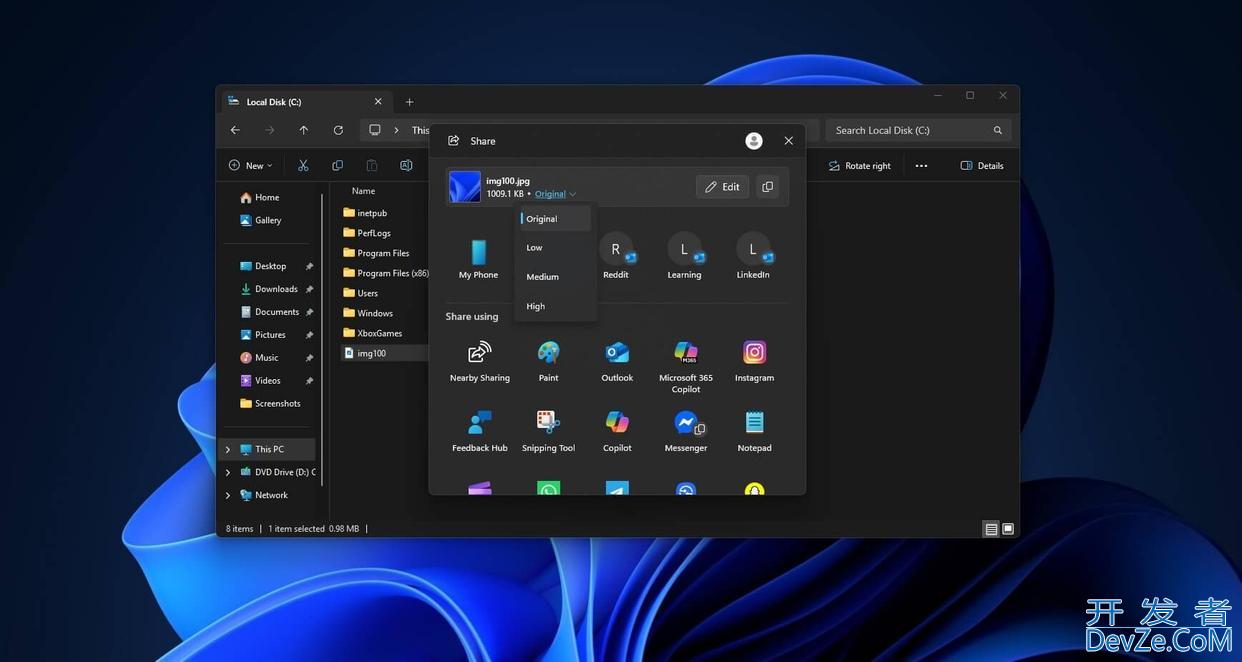This screenshot has width=1242, height=662.
Task: Share the image to Paint
Action: click(548, 362)
